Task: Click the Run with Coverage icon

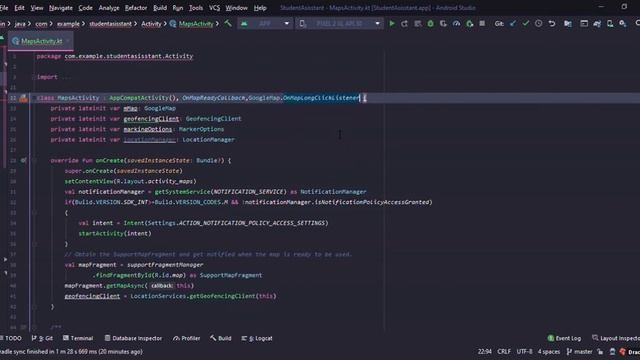Action: [443, 24]
